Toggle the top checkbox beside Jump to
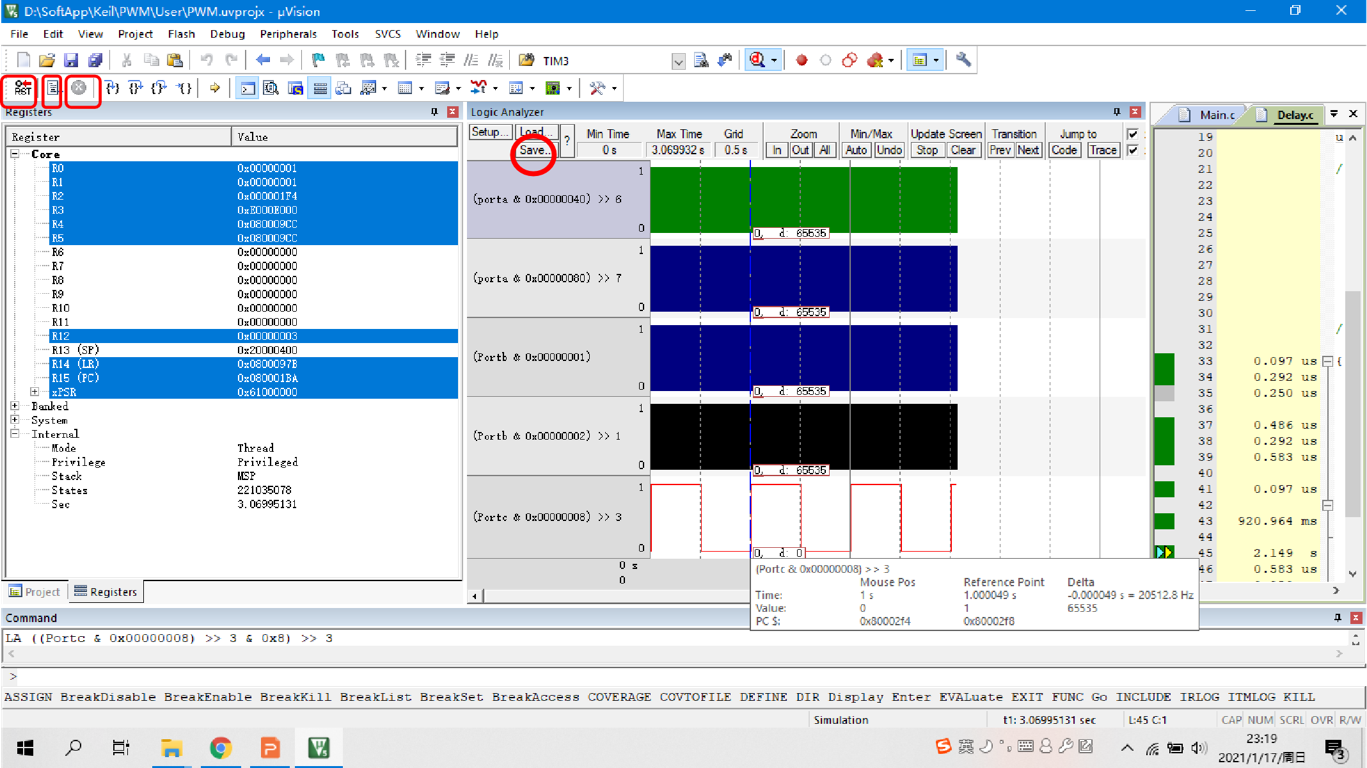 coord(1135,133)
